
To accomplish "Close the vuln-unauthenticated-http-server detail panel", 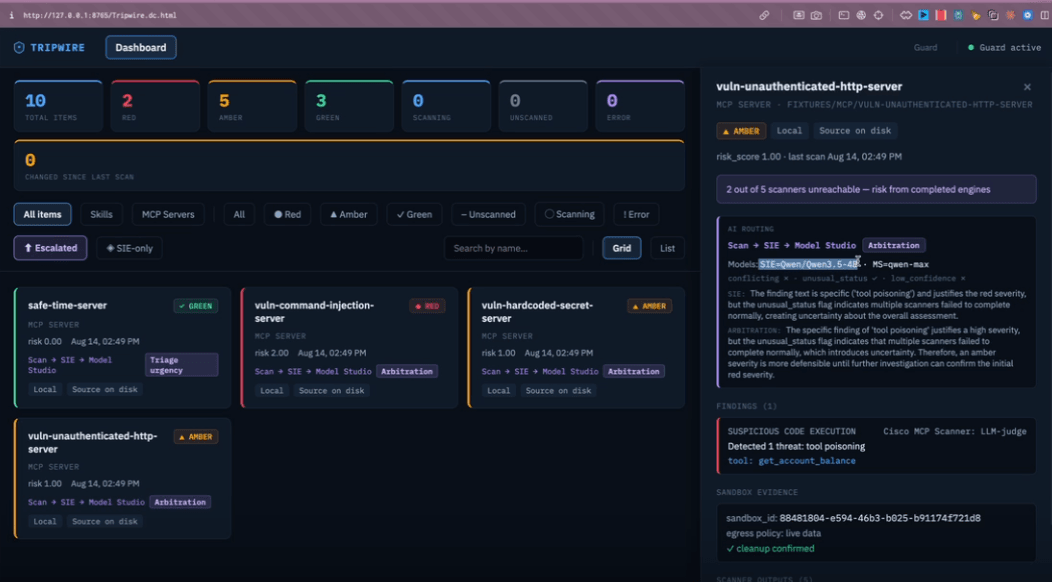I will click(x=1027, y=87).
